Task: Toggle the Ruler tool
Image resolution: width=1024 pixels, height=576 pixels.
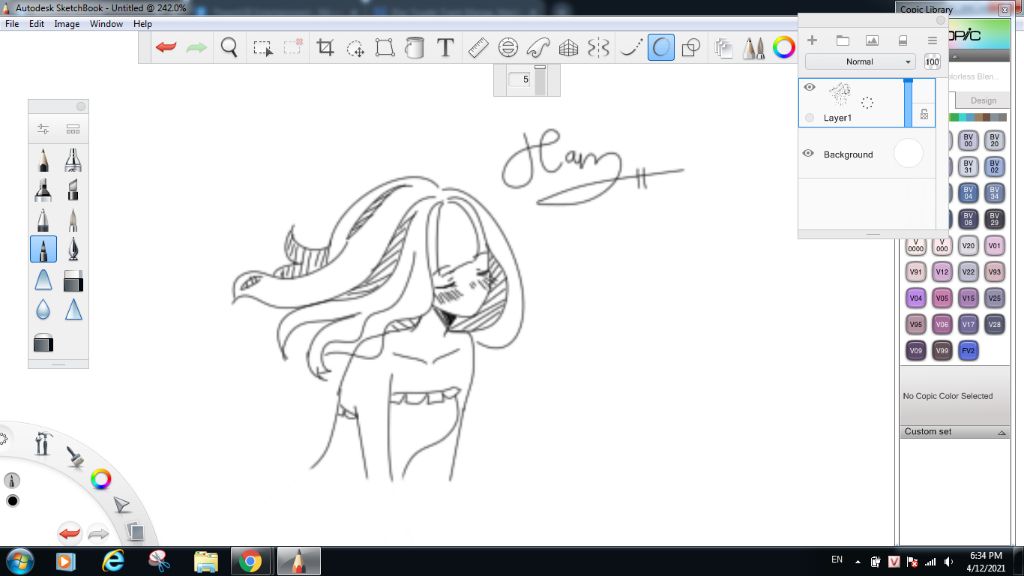Action: [478, 48]
